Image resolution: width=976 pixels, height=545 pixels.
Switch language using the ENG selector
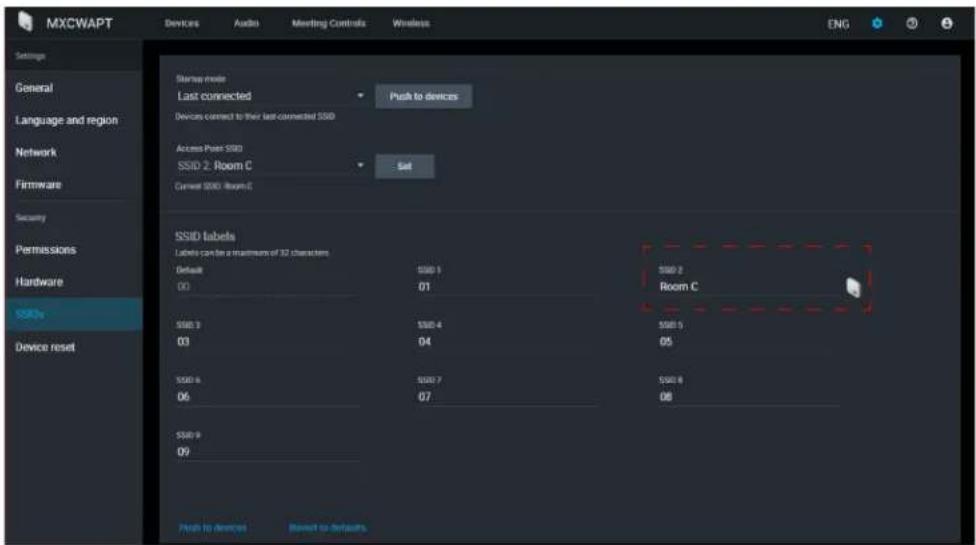838,24
